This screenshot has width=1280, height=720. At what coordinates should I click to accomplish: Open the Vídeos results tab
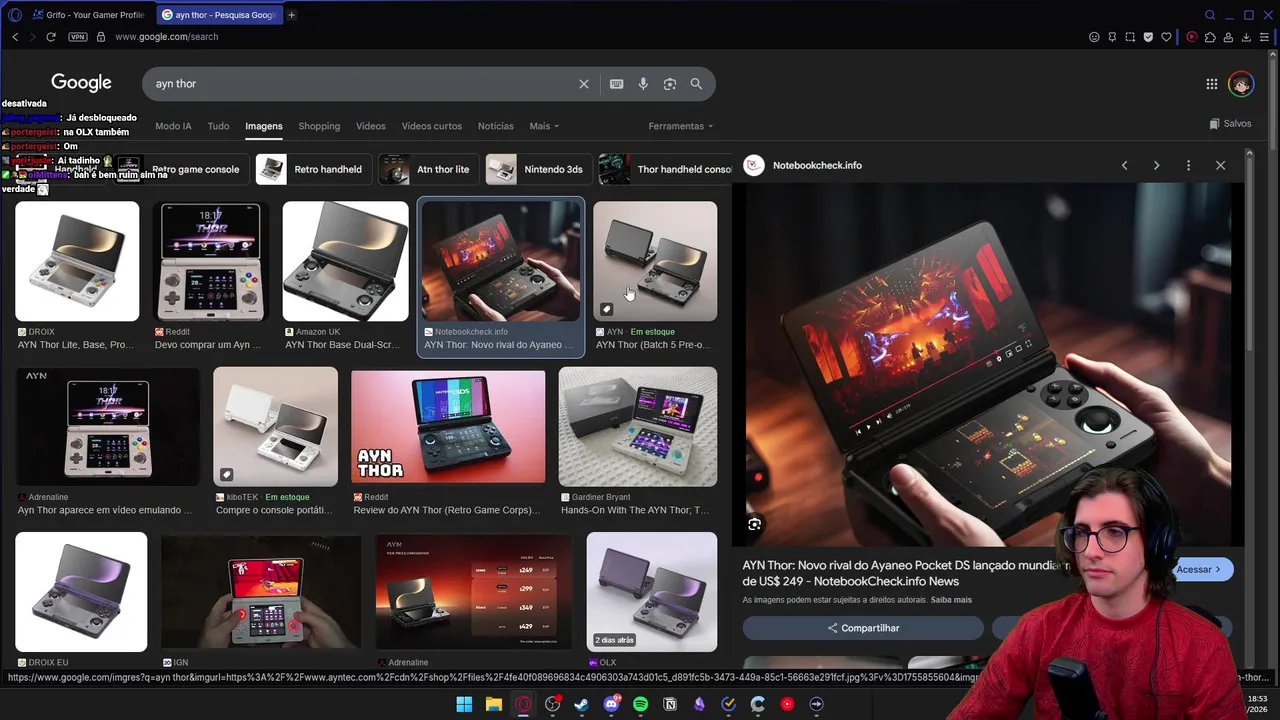coord(371,126)
